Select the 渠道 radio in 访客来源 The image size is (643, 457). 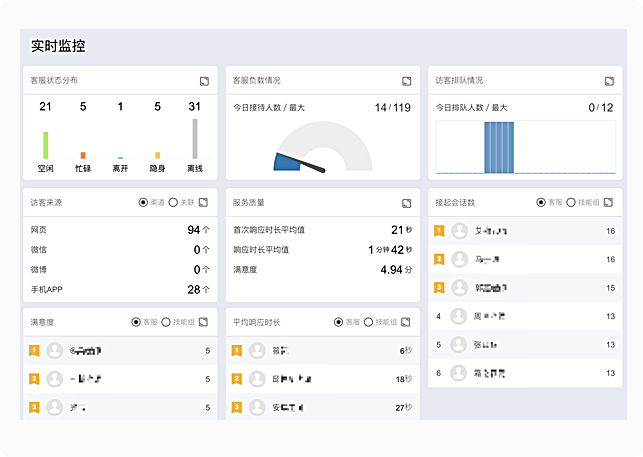point(144,202)
